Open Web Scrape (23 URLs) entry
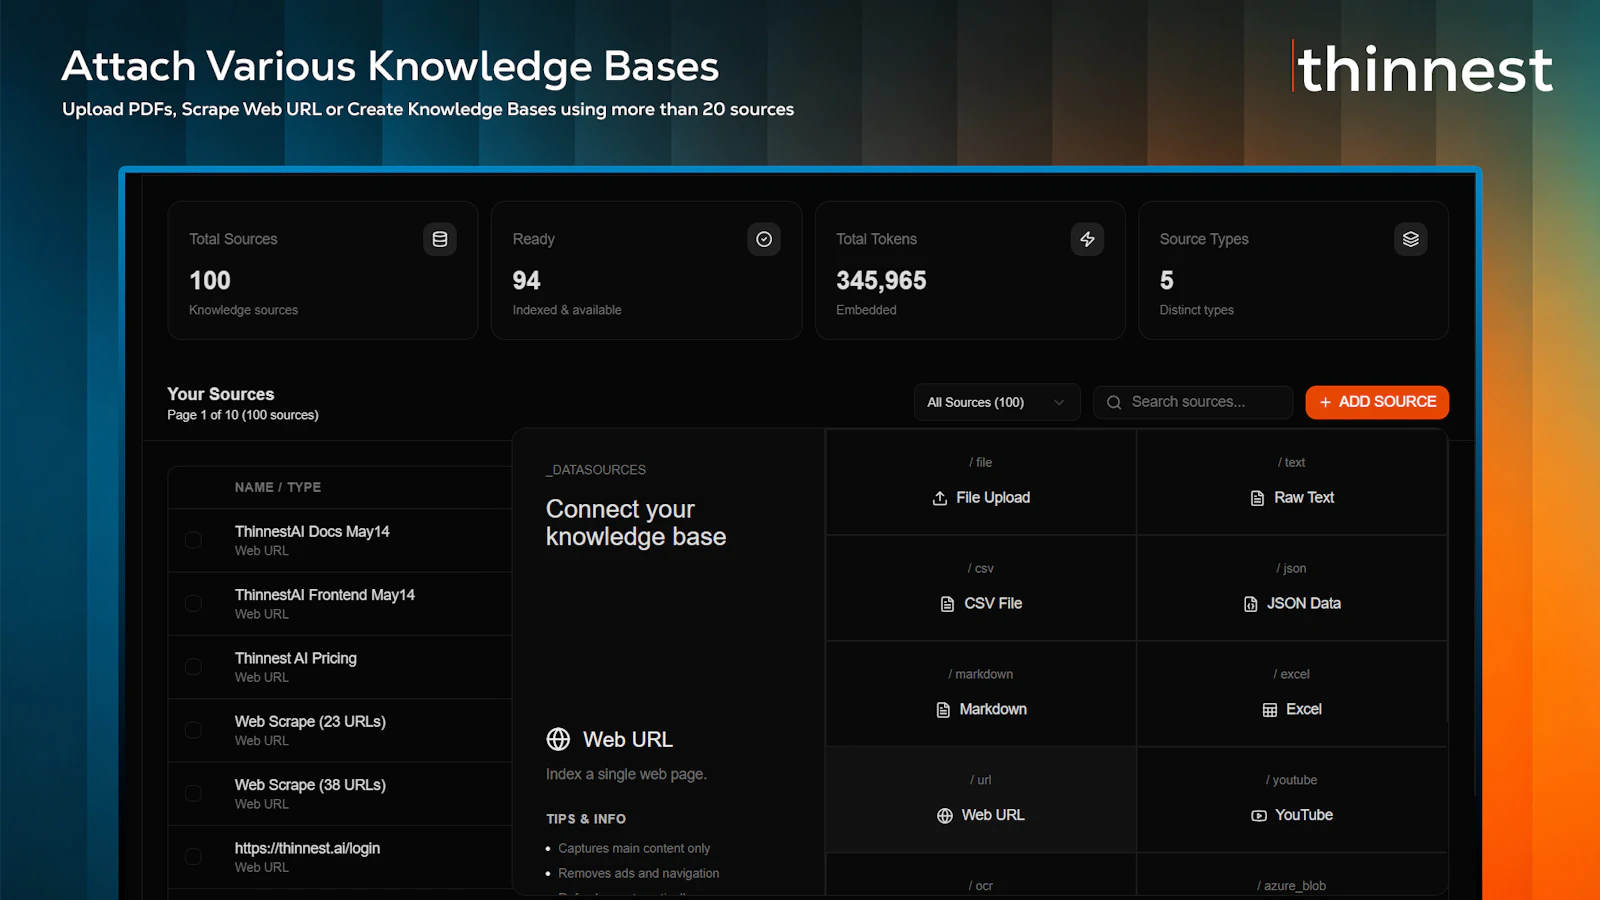The height and width of the screenshot is (900, 1600). [310, 721]
